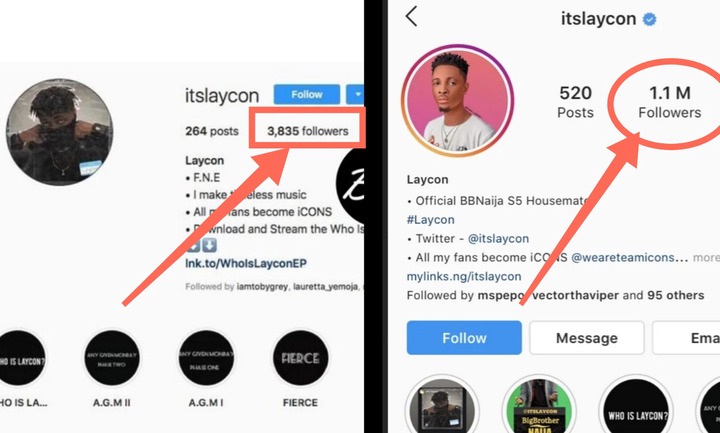Screen dimensions: 720x433
Task: Expand the blue dropdown beside Follow
Action: tap(355, 95)
